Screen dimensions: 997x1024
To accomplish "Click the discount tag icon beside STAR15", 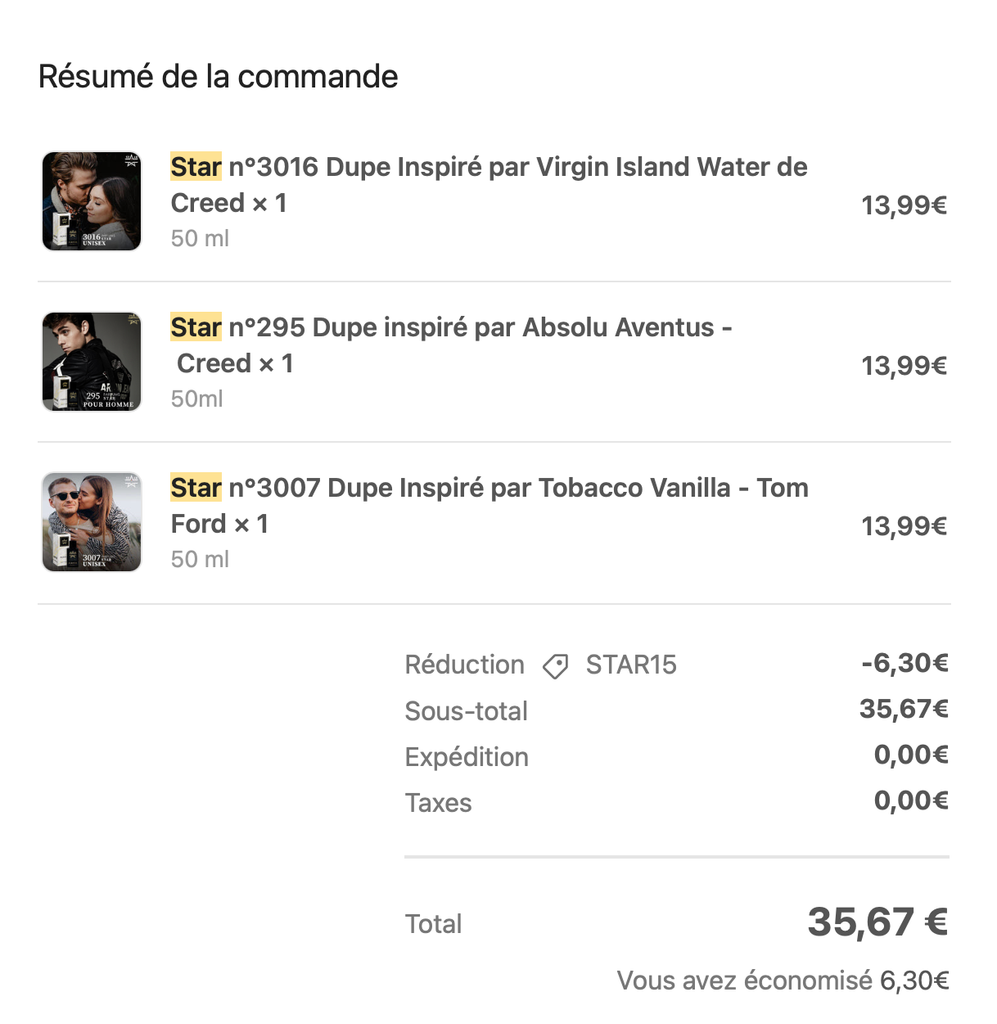I will coord(555,666).
